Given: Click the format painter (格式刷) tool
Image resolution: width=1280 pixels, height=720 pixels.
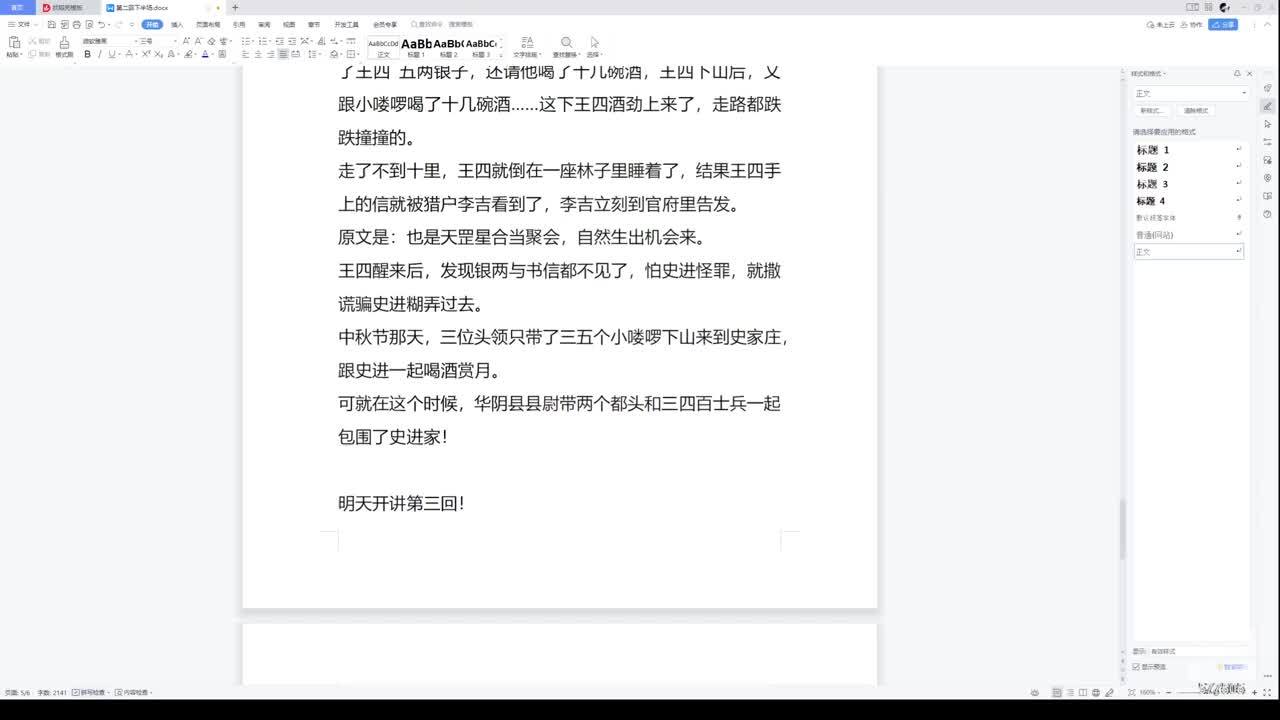Looking at the screenshot, I should pos(64,46).
